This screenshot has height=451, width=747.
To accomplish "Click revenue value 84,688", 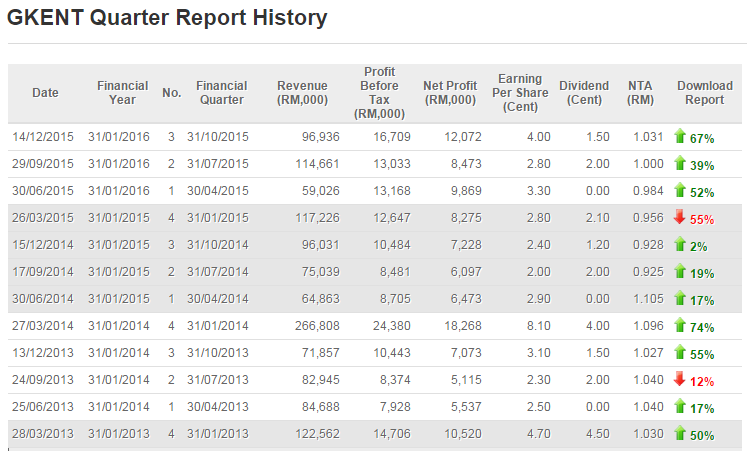I will point(321,407).
